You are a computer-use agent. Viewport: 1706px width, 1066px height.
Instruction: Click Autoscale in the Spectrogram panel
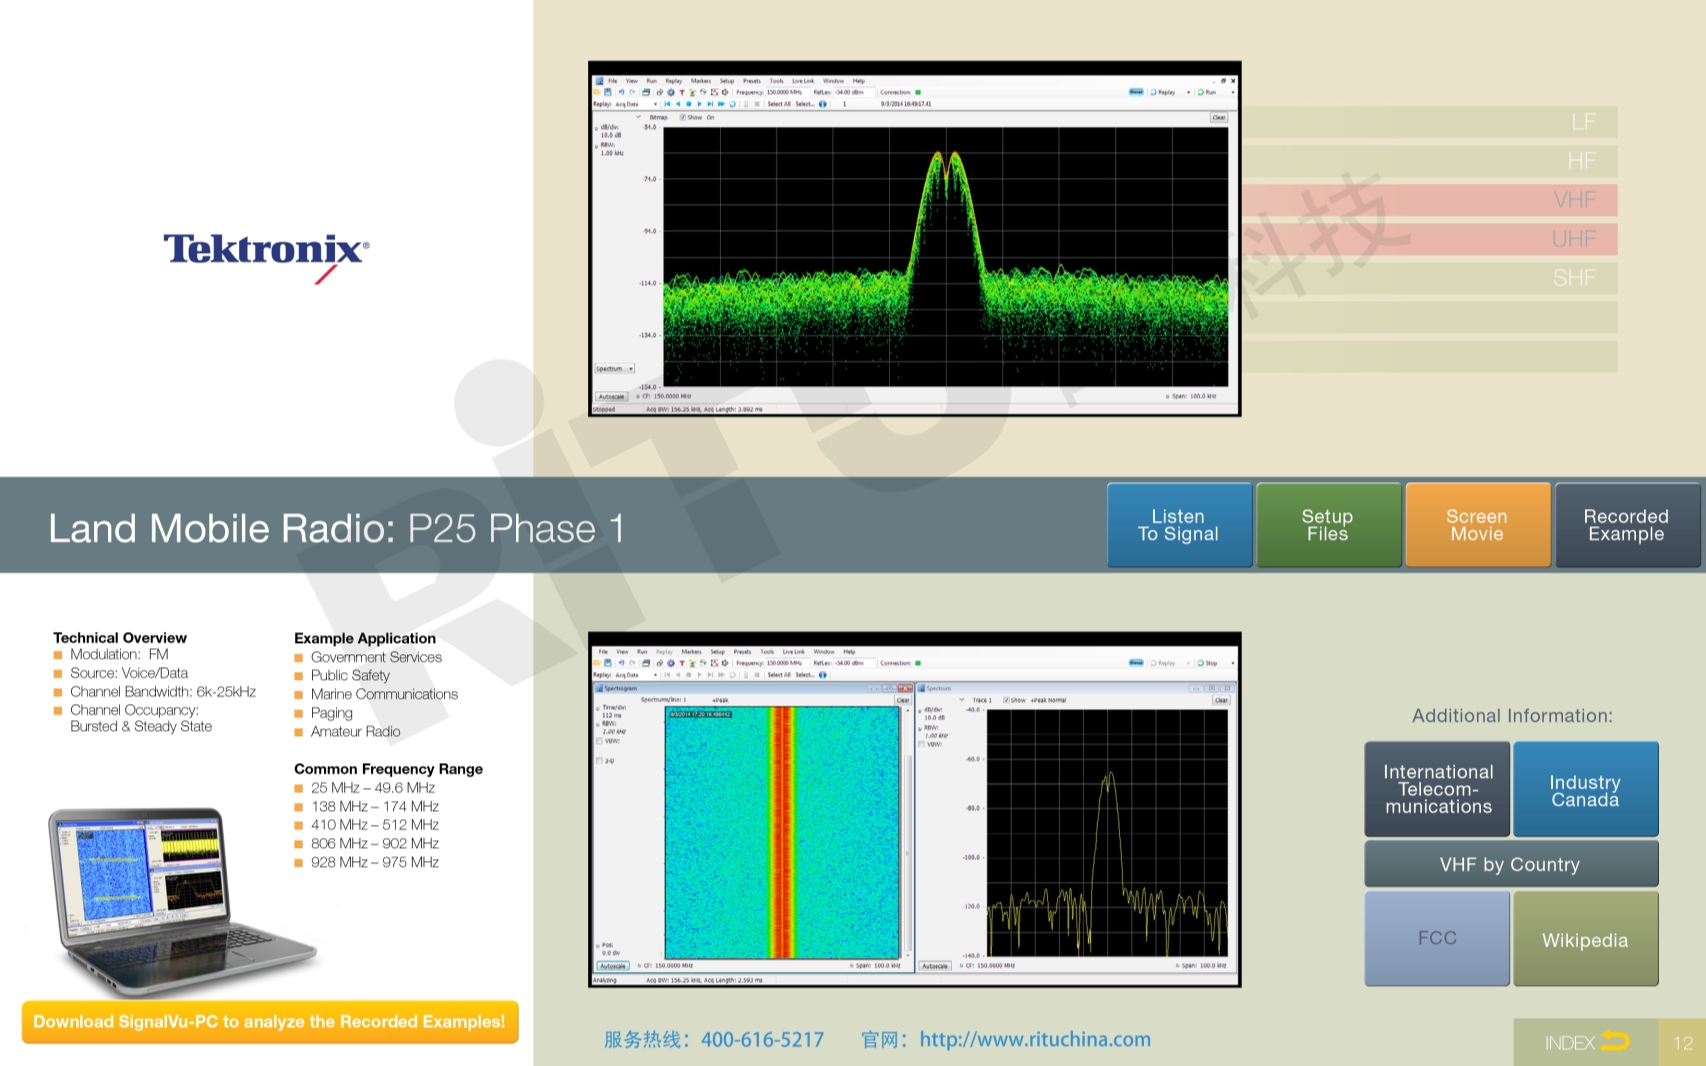click(x=612, y=966)
